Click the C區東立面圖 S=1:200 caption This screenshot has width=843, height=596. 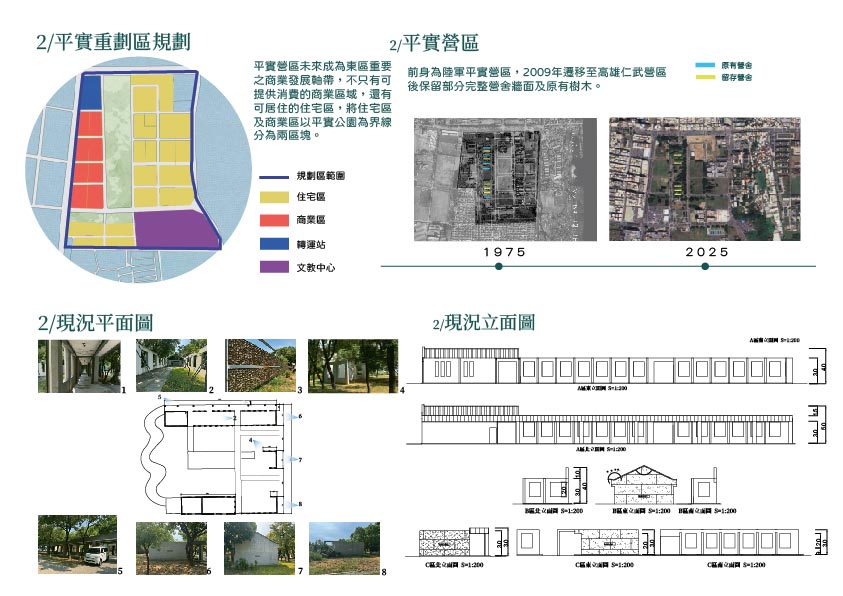[604, 565]
